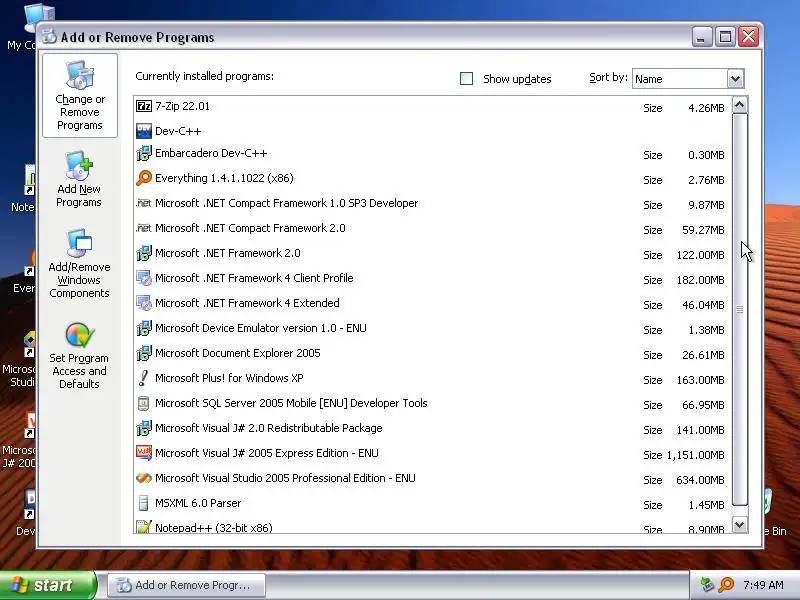Select Microsoft .NET Compact Framework 1.0 SP3 Developer
Viewport: 800px width, 600px height.
(432, 203)
